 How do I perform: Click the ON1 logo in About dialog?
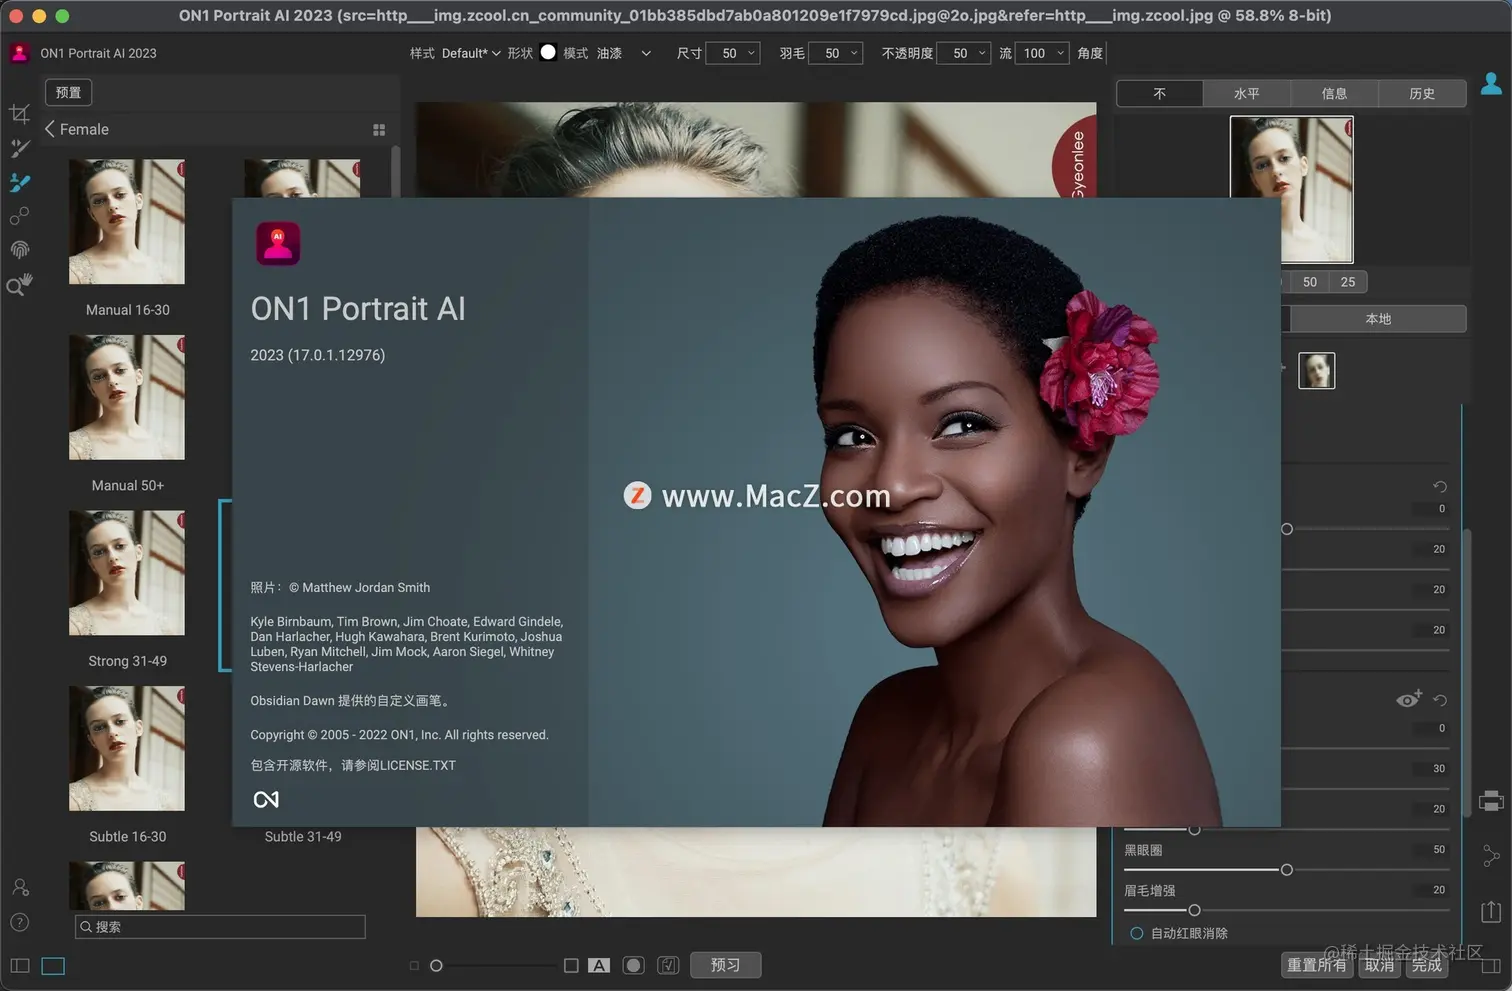click(x=266, y=799)
